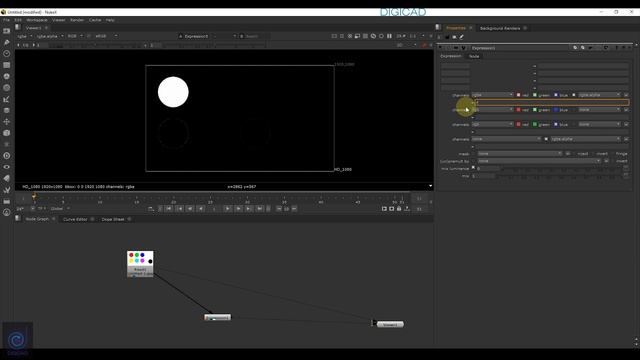Toggle blue channel checkbox in first channels row

(556, 95)
